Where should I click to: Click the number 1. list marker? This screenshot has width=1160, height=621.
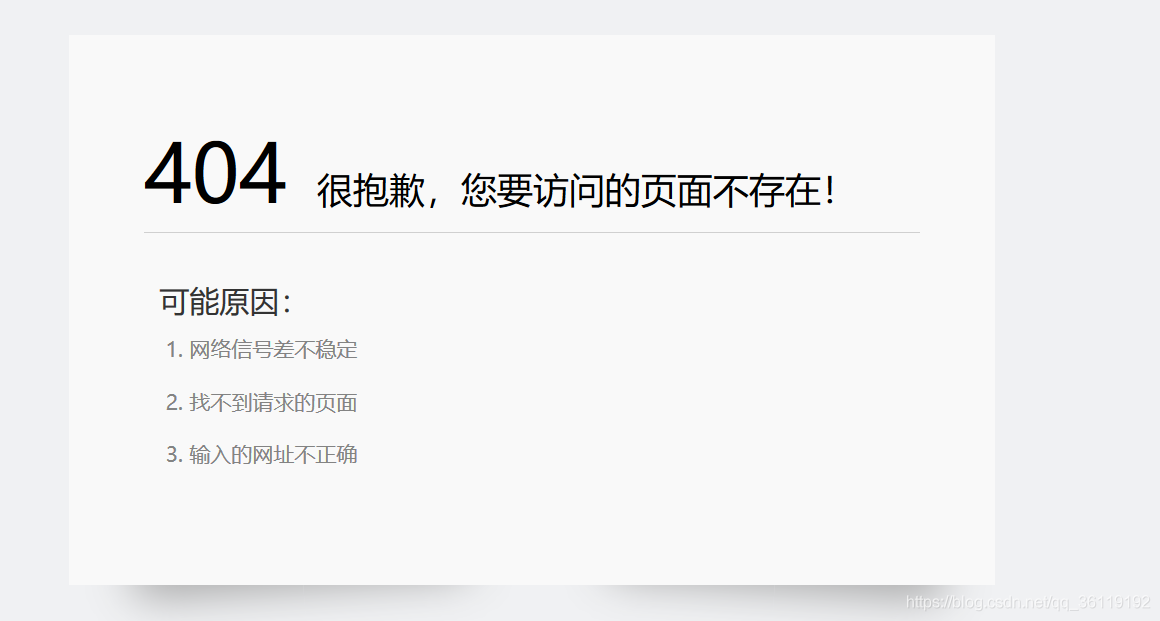[175, 349]
